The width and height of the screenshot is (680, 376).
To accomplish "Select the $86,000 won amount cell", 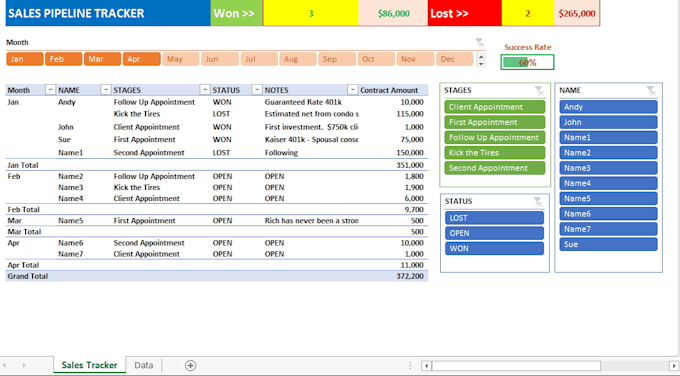I will coord(393,13).
